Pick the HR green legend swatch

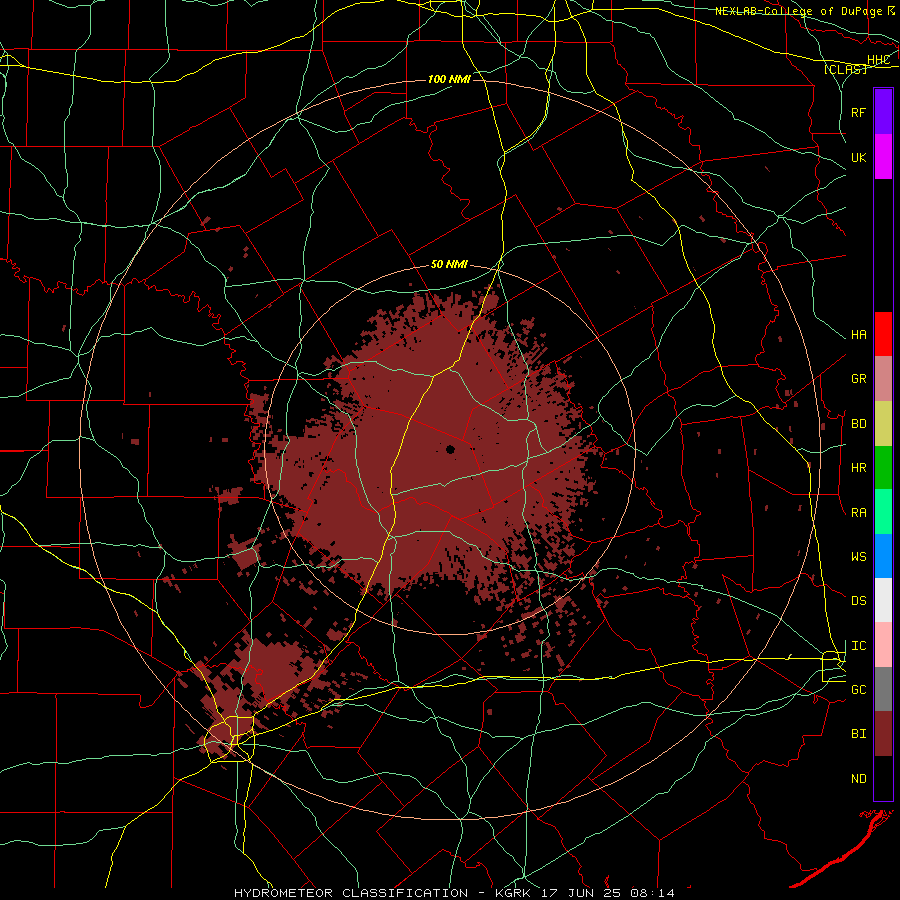pos(883,467)
